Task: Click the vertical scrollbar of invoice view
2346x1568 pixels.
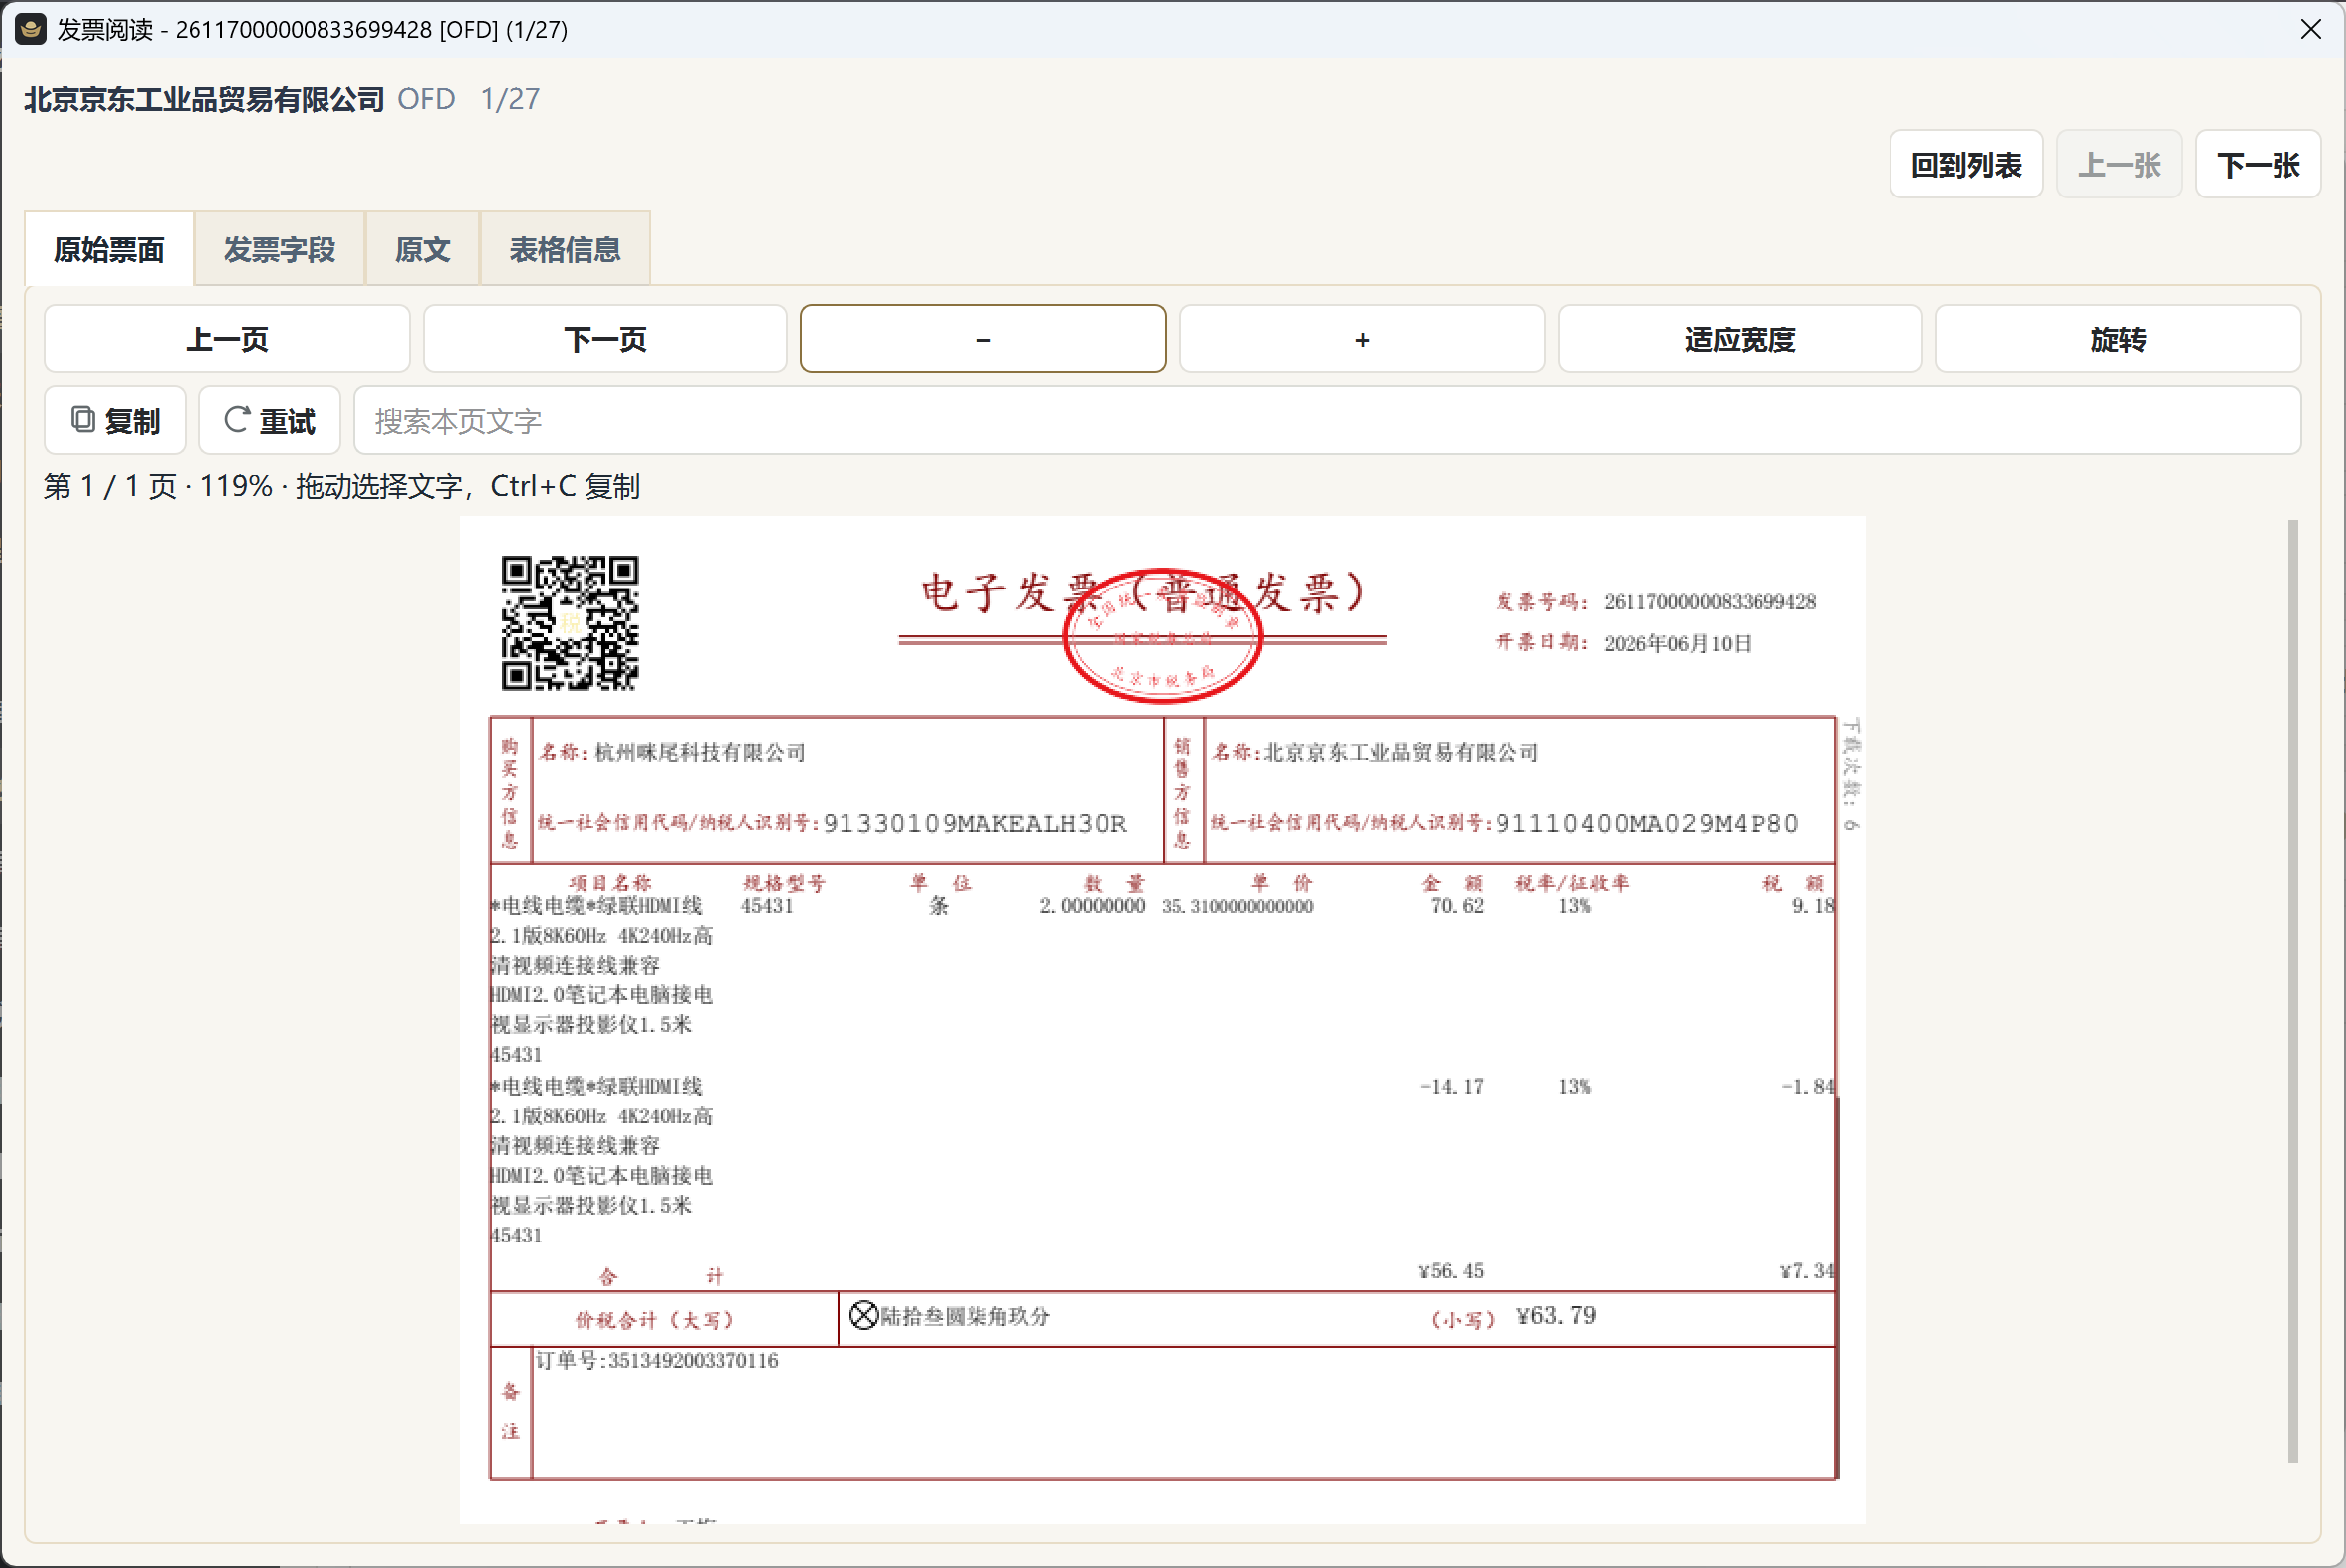Action: coord(2293,990)
